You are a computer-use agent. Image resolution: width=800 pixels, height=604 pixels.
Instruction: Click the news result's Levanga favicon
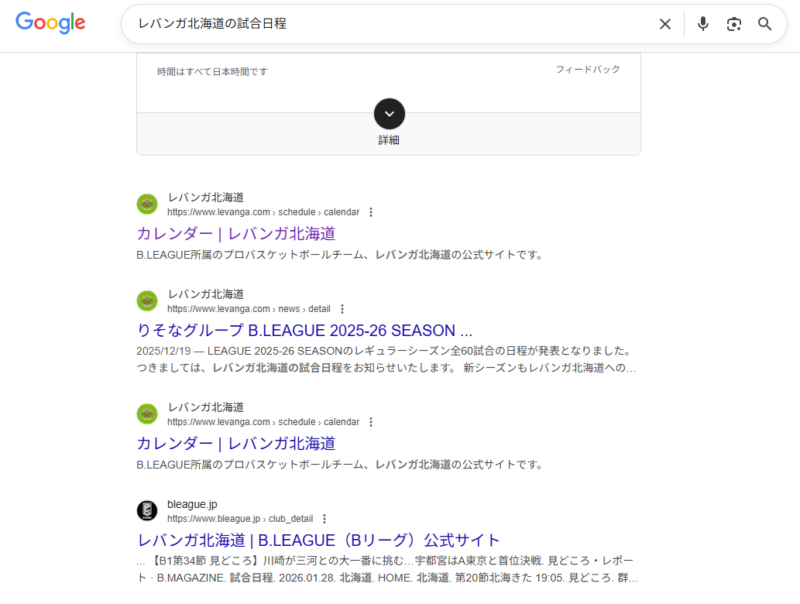(147, 301)
